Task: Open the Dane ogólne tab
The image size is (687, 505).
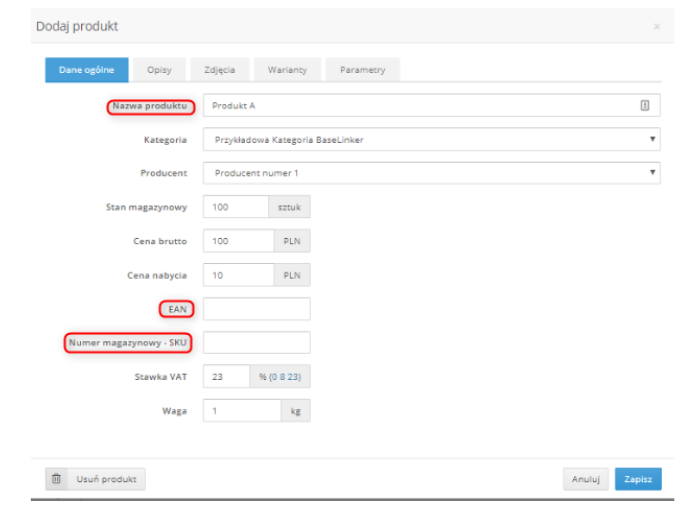Action: (x=87, y=70)
